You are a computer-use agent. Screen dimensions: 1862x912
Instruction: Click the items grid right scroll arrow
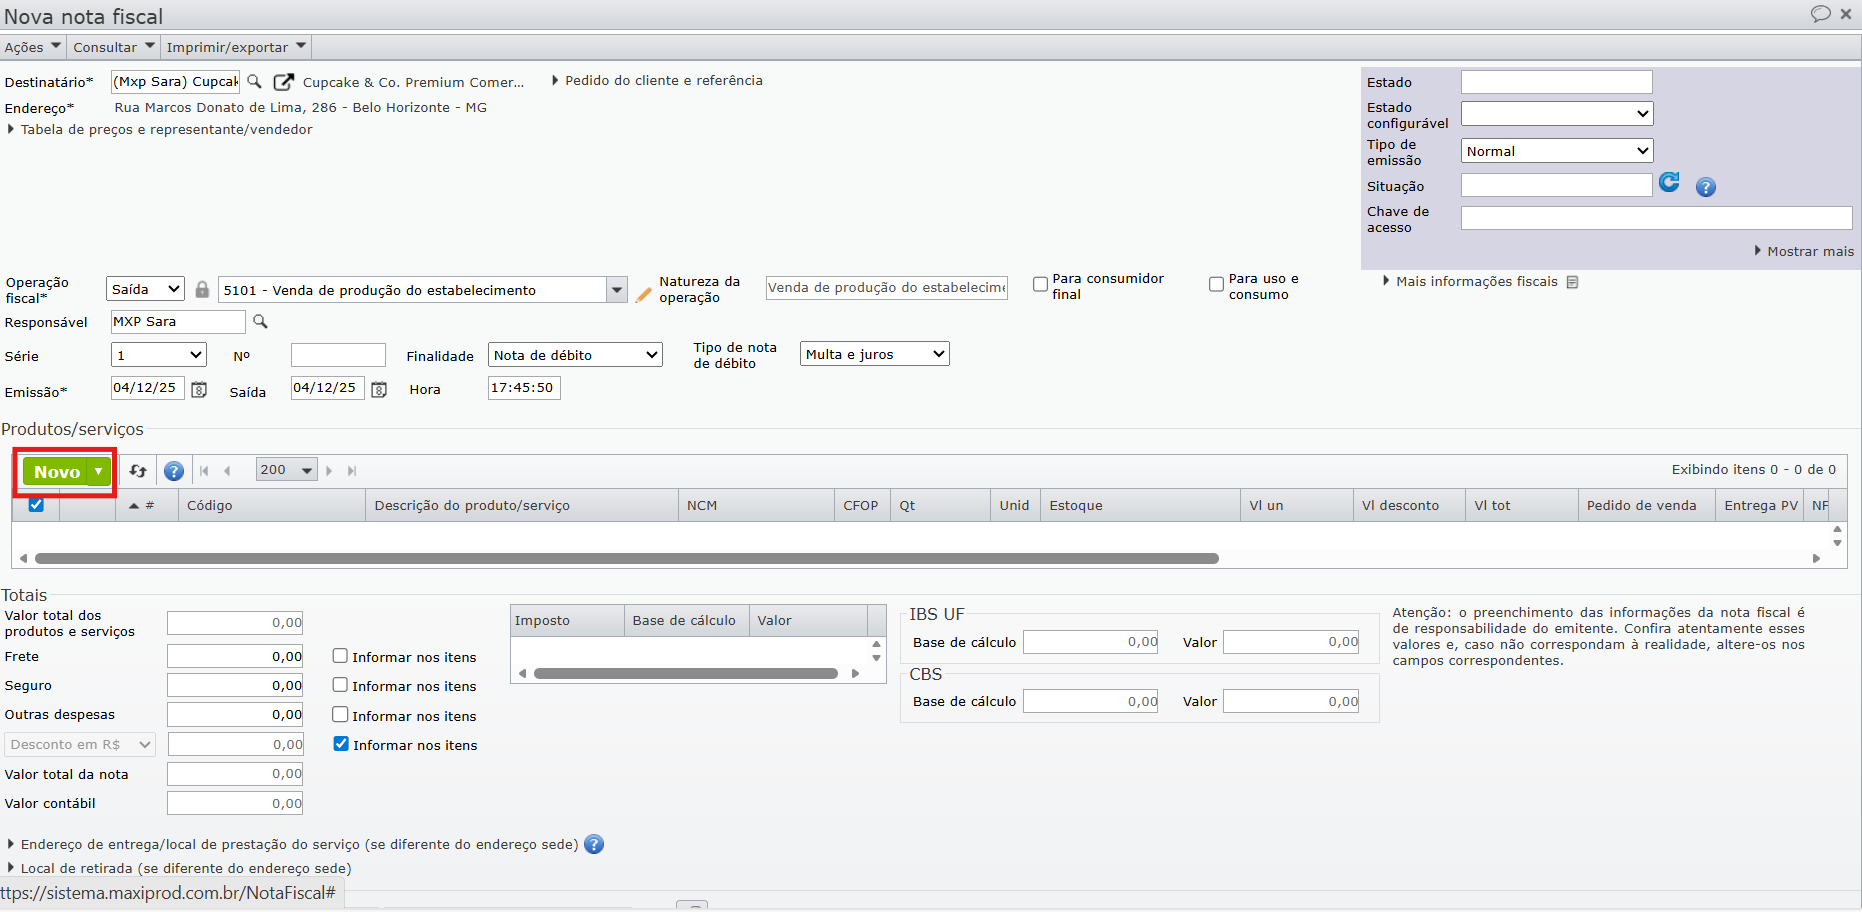click(1816, 559)
